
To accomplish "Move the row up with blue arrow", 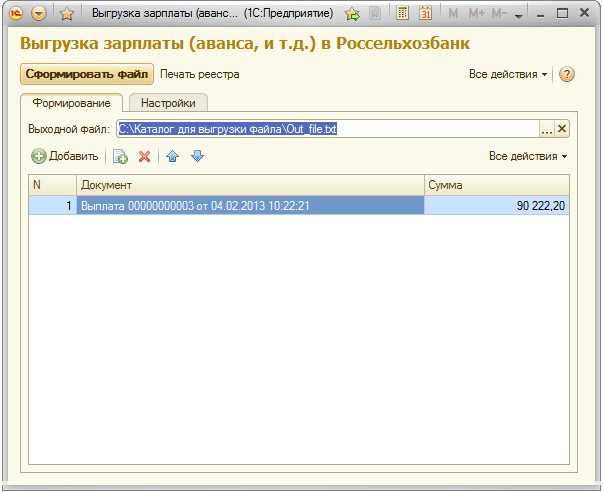I will tap(173, 156).
